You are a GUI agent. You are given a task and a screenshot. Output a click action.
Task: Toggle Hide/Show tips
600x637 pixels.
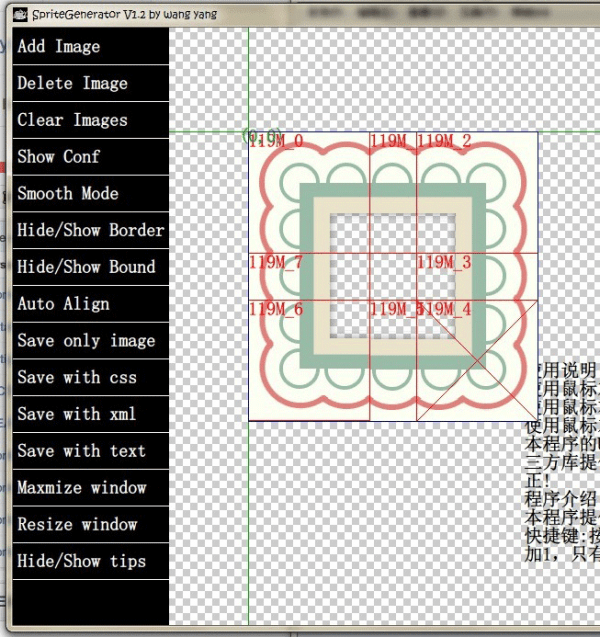tap(90, 561)
